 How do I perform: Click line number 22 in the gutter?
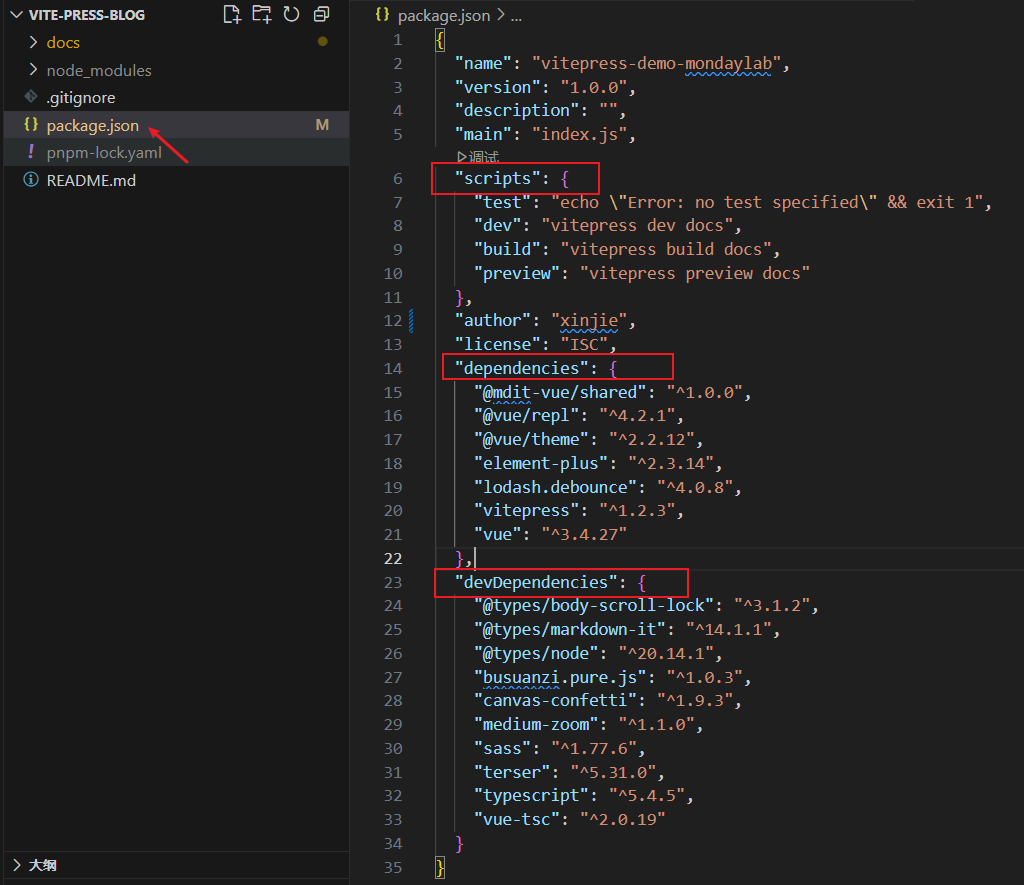pos(392,558)
